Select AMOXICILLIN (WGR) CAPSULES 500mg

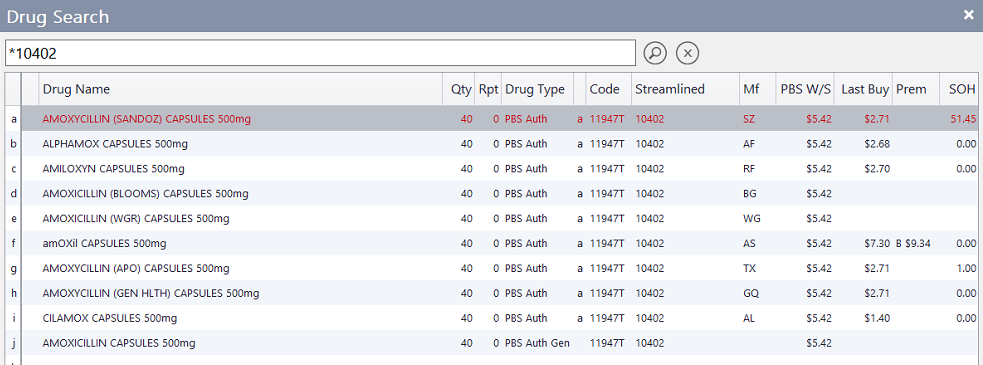tap(500, 218)
